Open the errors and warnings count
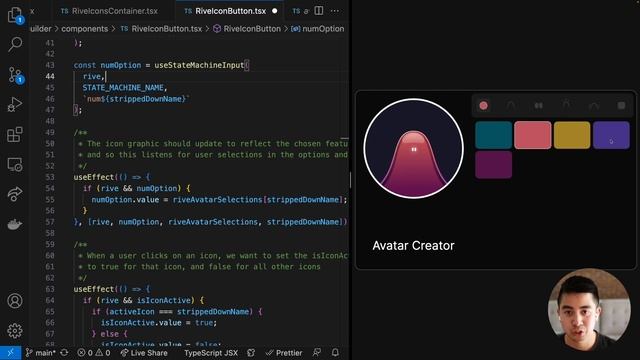Image resolution: width=640 pixels, height=360 pixels. click(94, 353)
